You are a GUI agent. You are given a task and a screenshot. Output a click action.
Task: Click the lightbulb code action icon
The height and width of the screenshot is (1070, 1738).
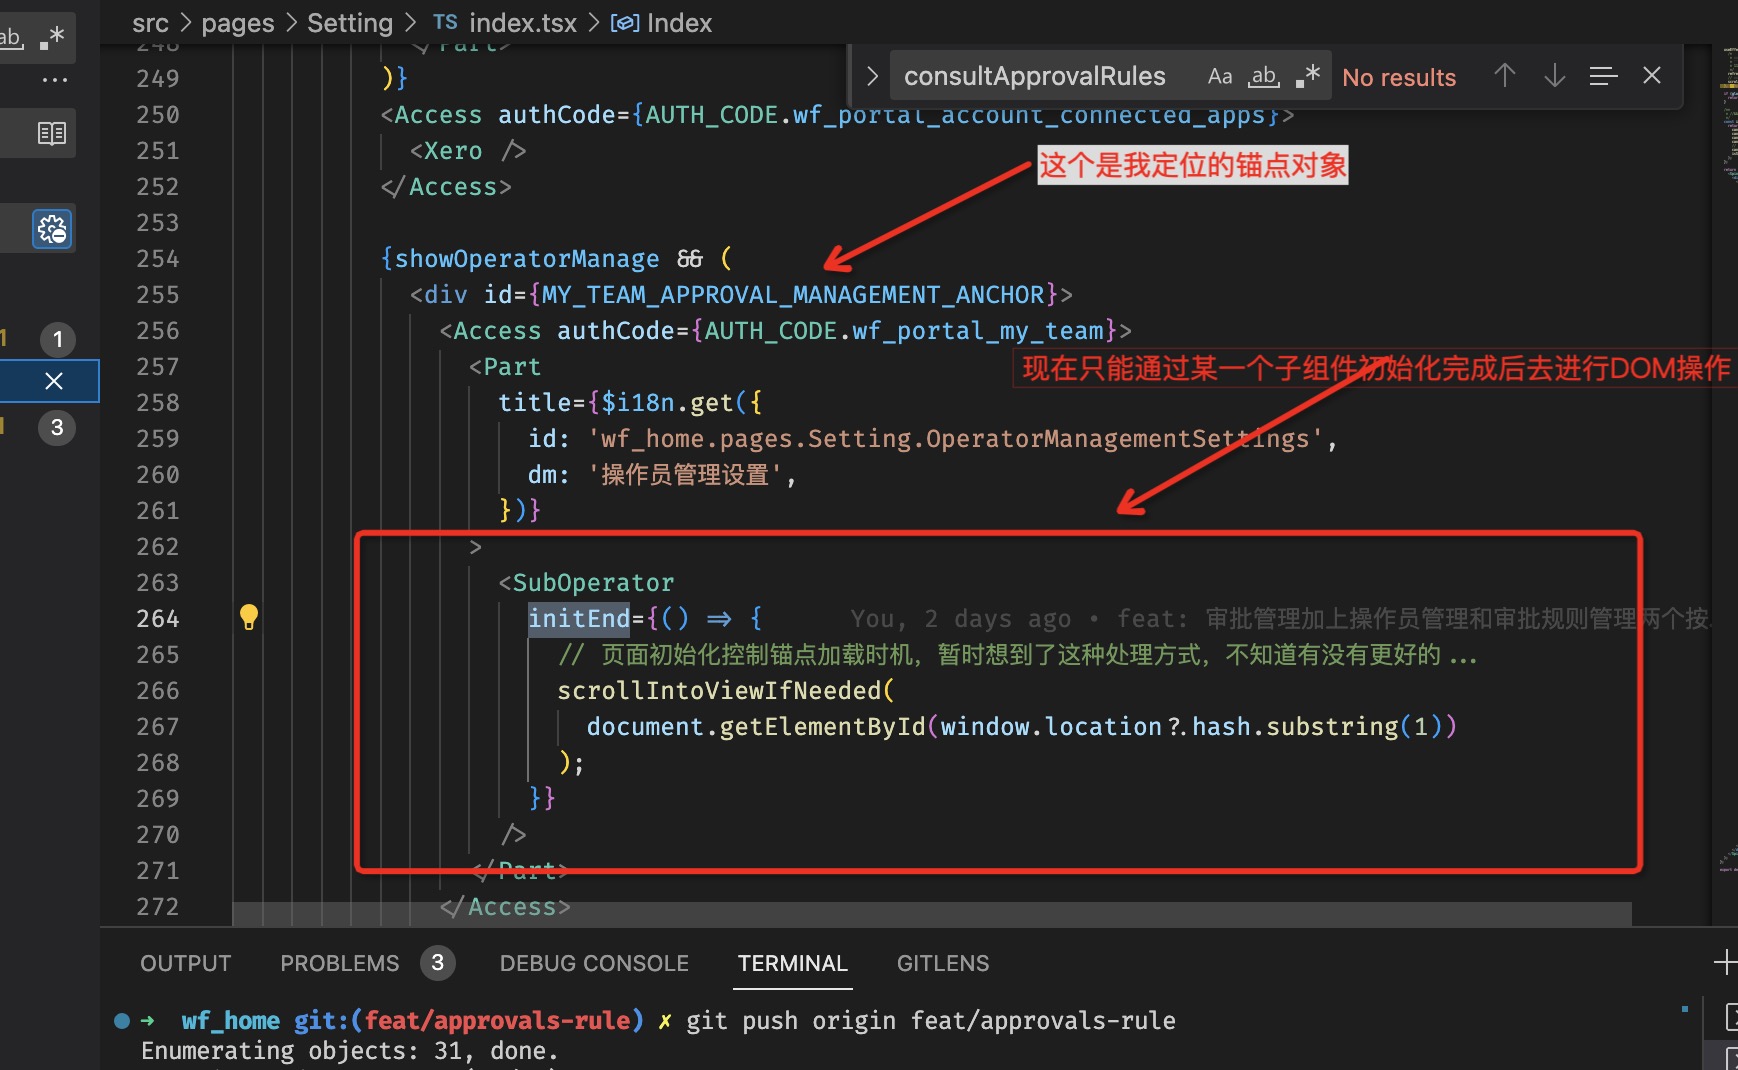tap(249, 617)
